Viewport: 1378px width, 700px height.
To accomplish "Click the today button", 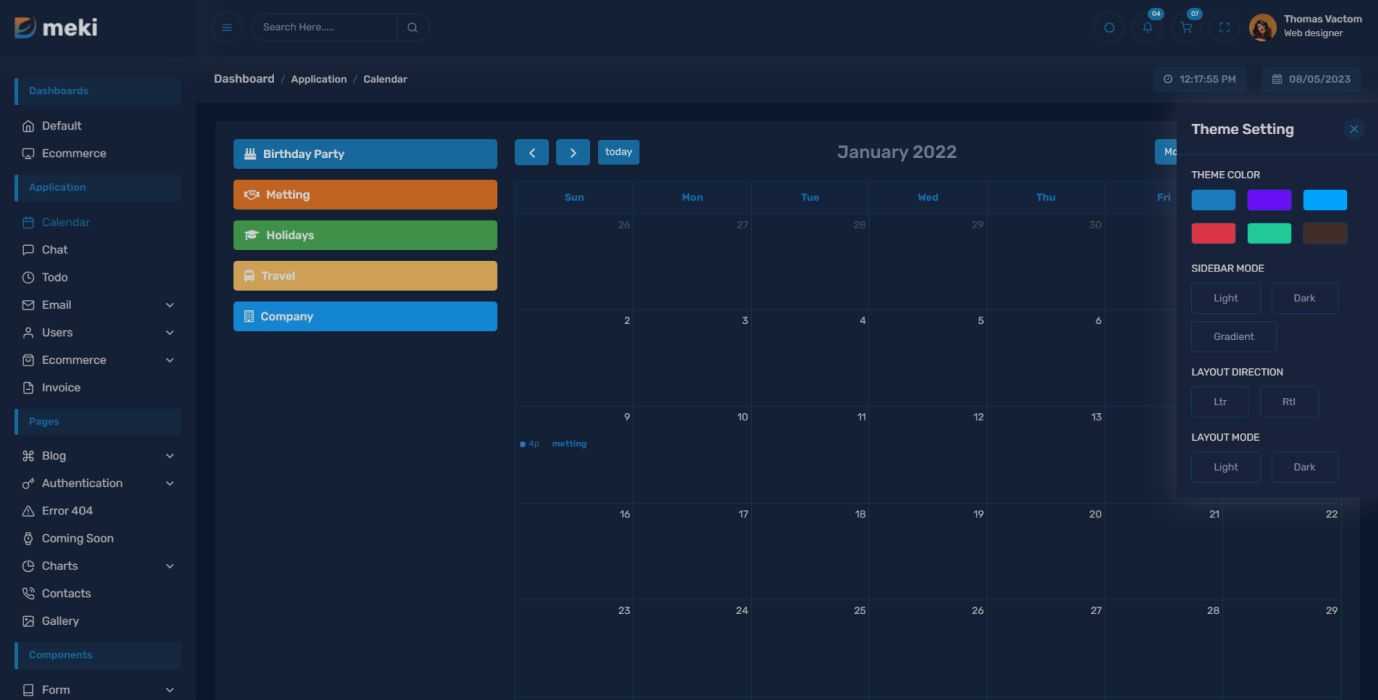I will 618,152.
